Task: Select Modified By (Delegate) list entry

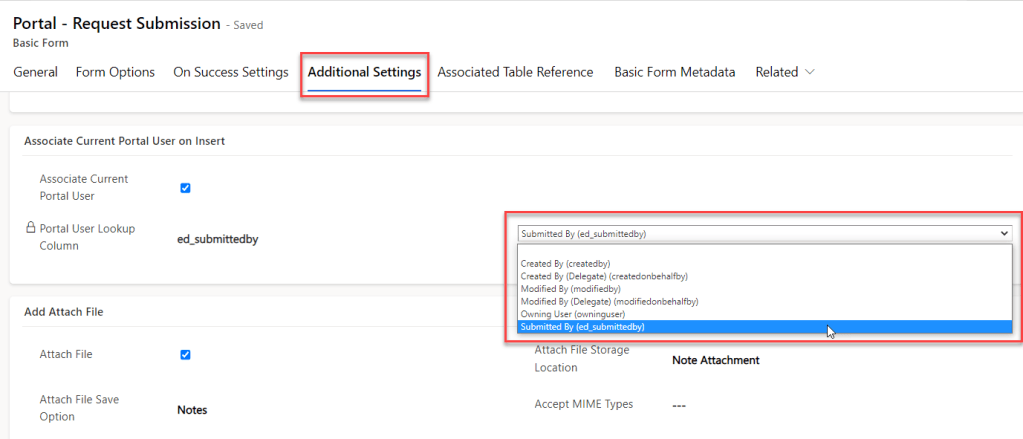Action: [x=609, y=301]
